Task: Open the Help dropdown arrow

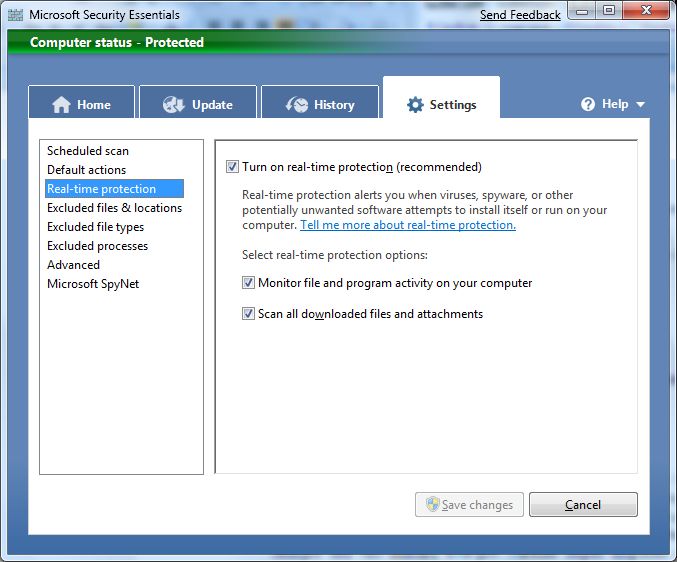Action: point(640,104)
